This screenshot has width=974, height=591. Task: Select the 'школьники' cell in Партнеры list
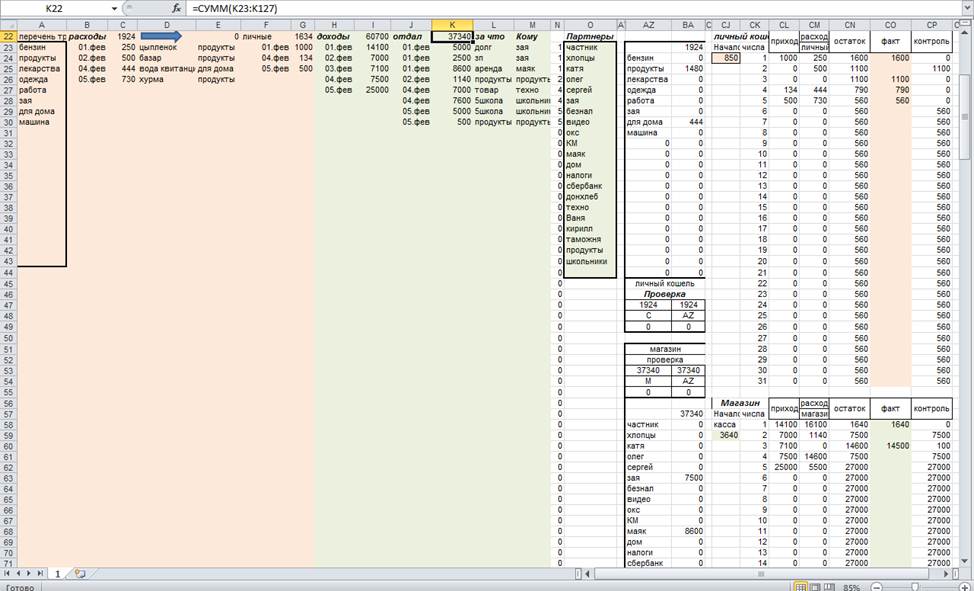click(589, 262)
